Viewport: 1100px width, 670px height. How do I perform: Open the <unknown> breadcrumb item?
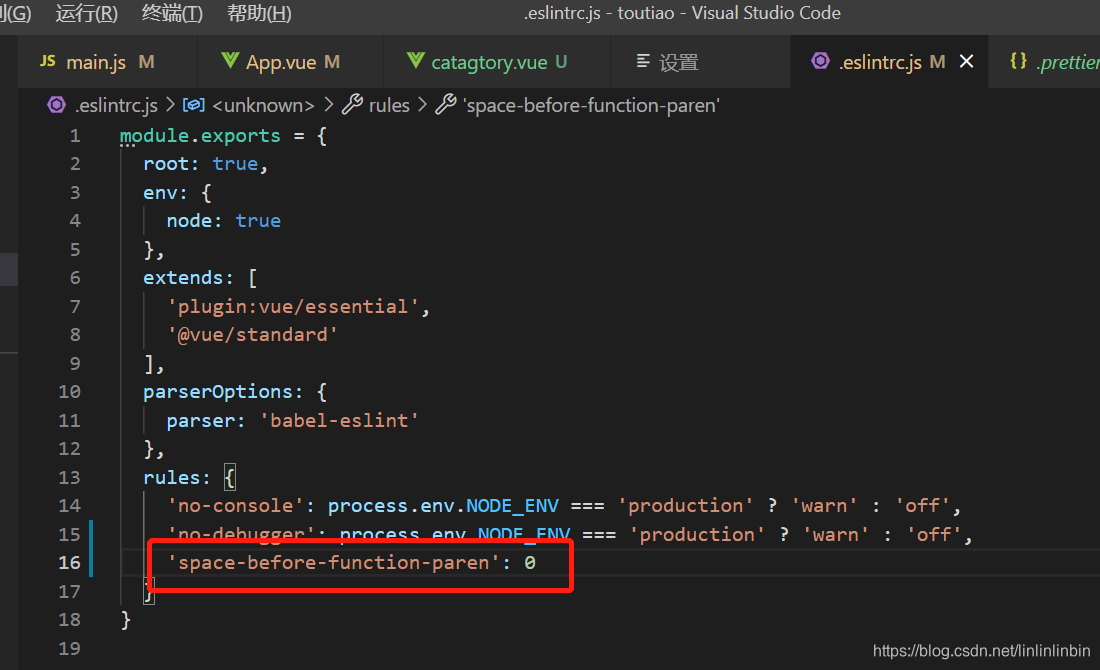[x=263, y=105]
